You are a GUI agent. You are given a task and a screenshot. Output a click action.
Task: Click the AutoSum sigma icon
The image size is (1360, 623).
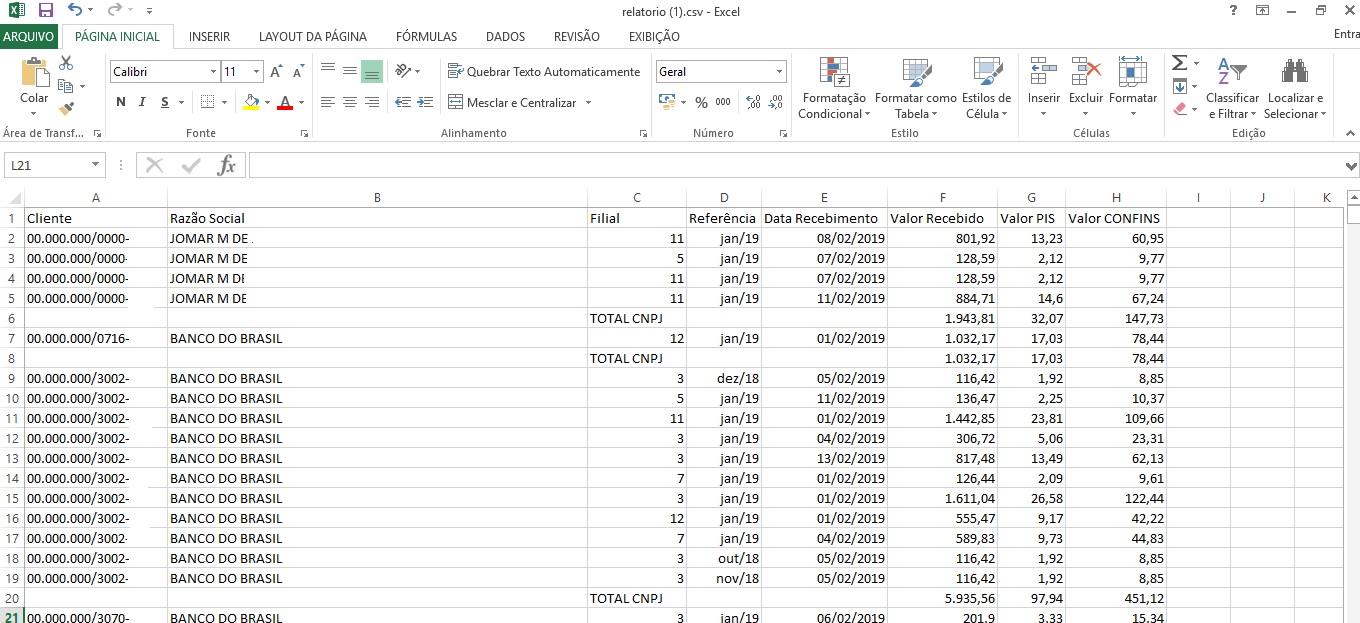1180,63
